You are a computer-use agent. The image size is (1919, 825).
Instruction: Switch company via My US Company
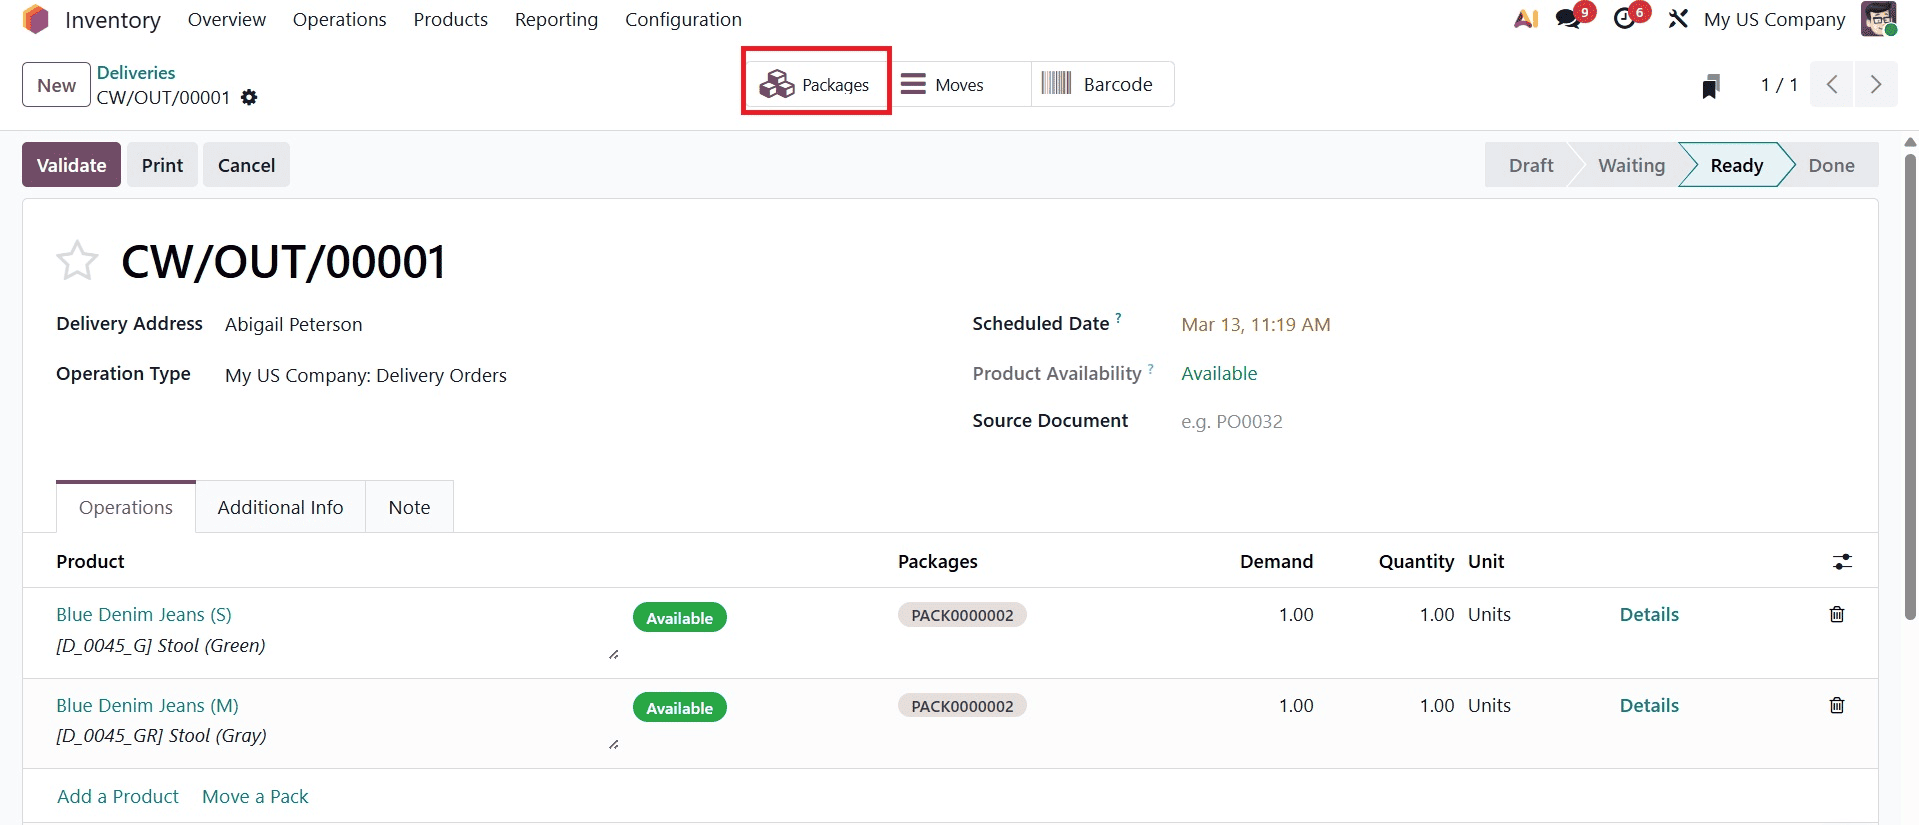point(1774,19)
